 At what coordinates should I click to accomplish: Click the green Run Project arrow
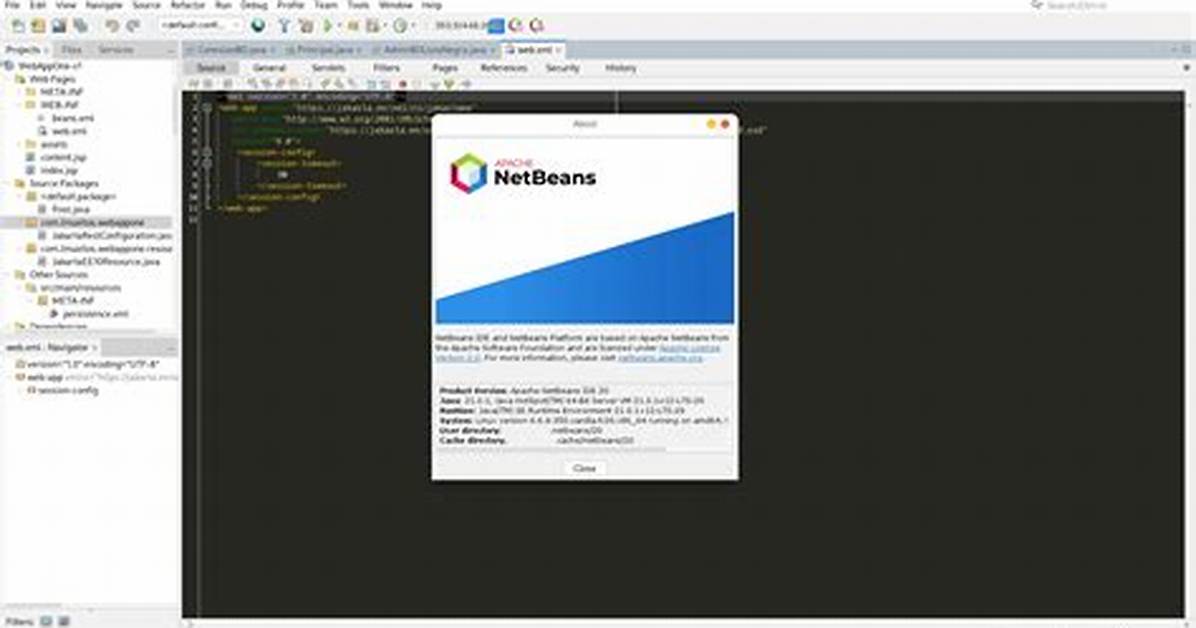(328, 25)
